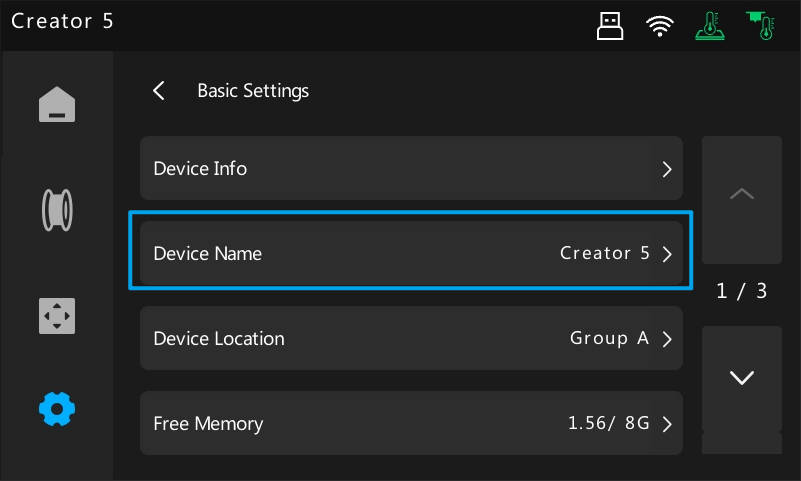The height and width of the screenshot is (481, 801).
Task: Open the filament spool menu
Action: click(57, 210)
